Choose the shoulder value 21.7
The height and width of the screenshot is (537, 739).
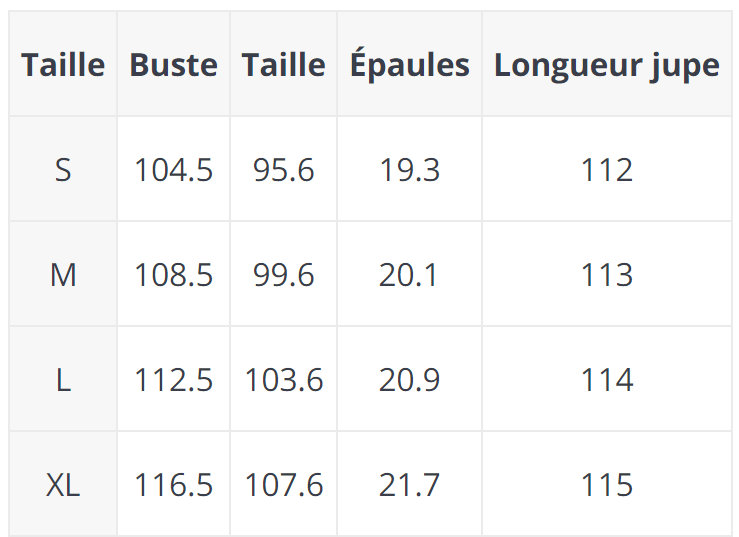tap(409, 485)
